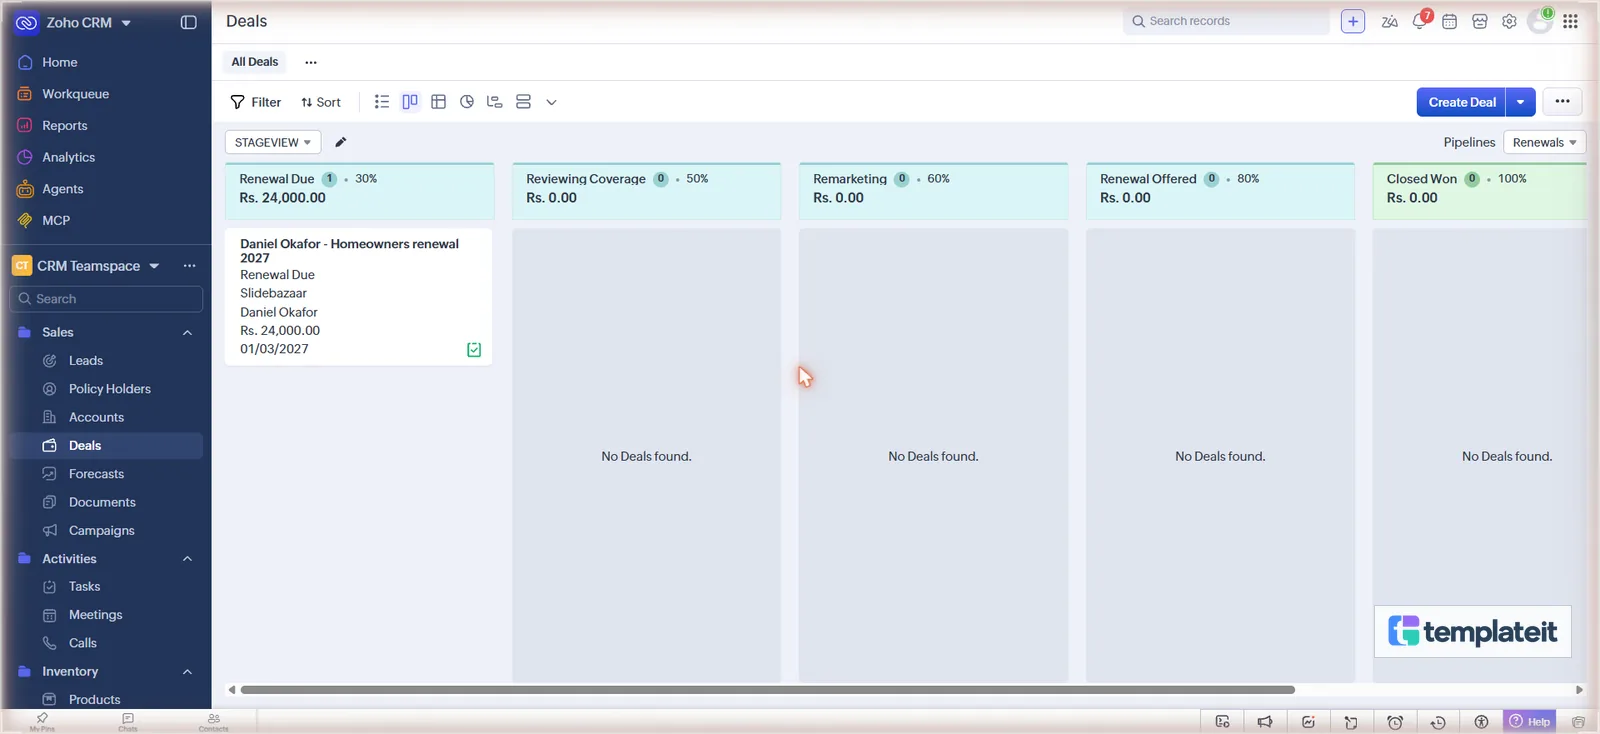Click the horizontal scrollbar of the board
This screenshot has height=734, width=1600.
(x=768, y=690)
